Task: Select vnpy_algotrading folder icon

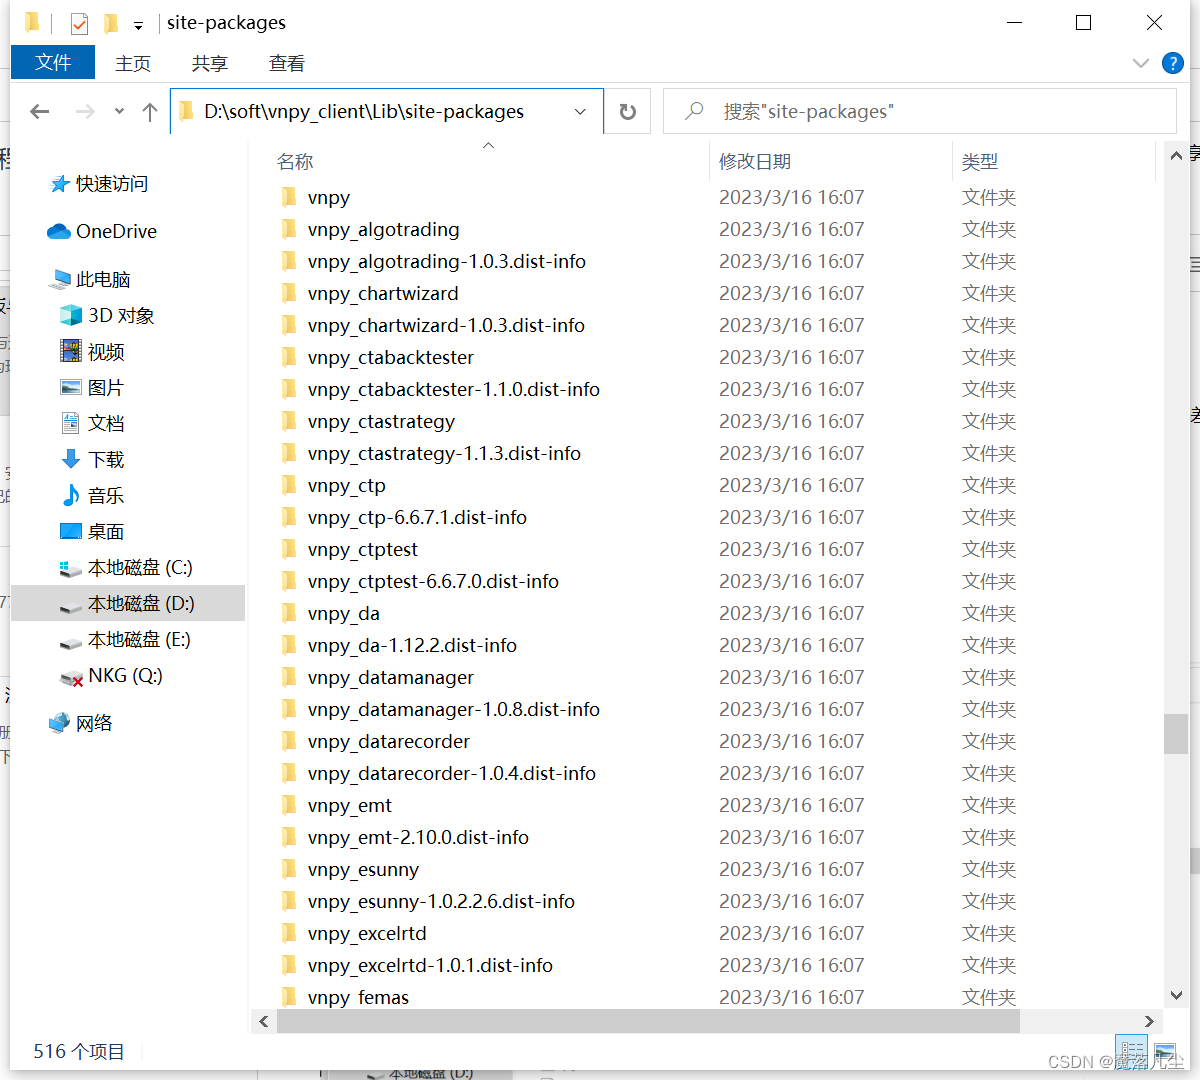Action: click(x=289, y=229)
